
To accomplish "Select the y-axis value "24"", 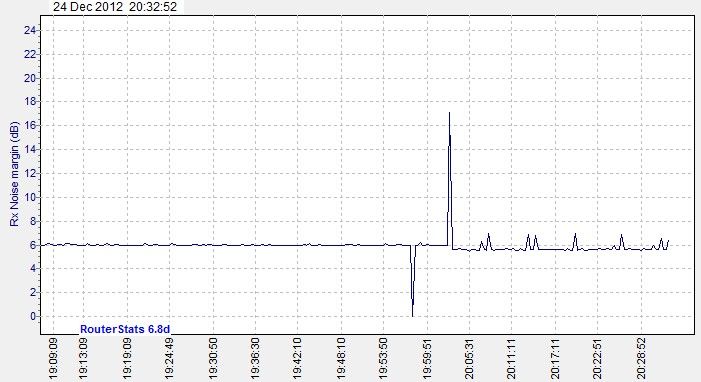I will pyautogui.click(x=30, y=30).
